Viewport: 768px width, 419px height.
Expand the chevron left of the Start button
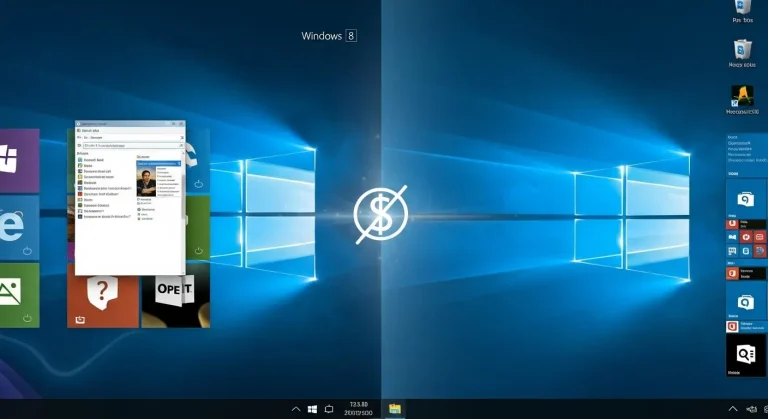(296, 409)
